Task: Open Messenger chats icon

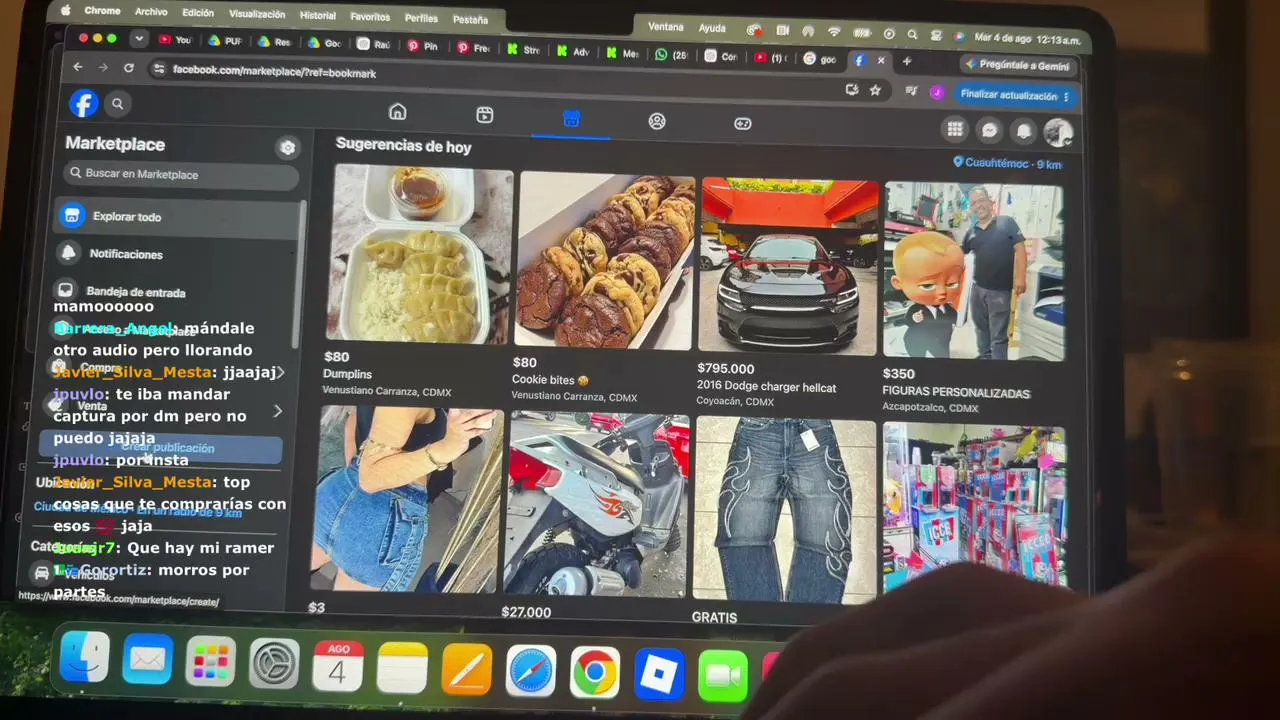Action: 989,130
